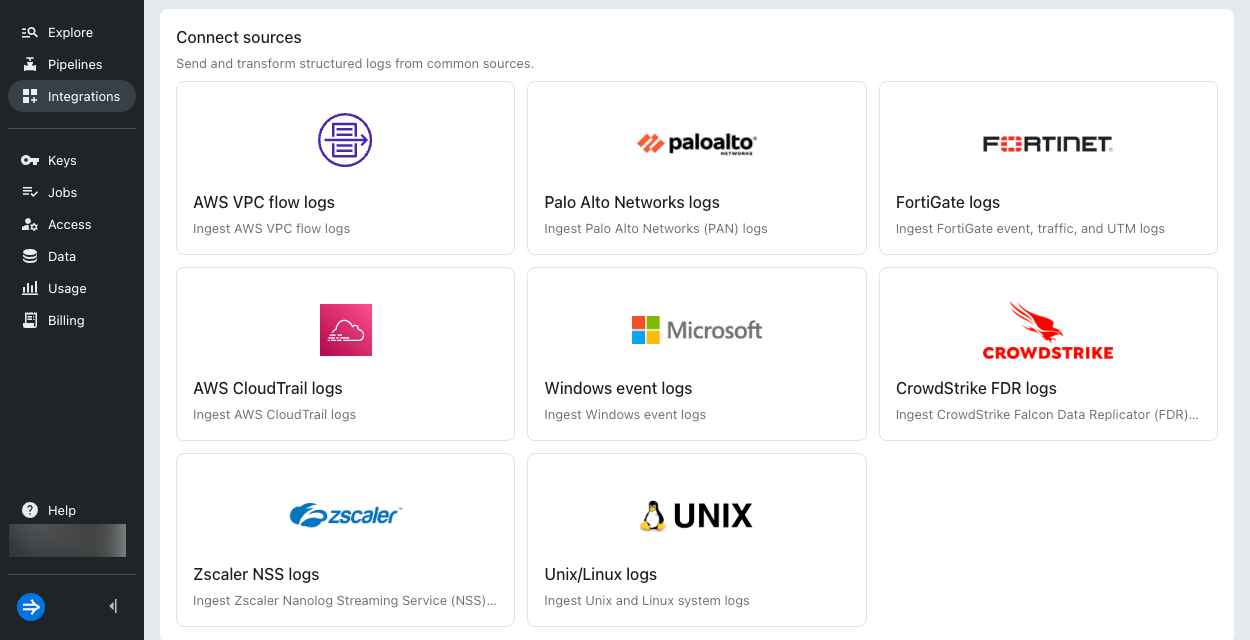Click the Jobs checklist icon
1250x640 pixels.
point(30,192)
